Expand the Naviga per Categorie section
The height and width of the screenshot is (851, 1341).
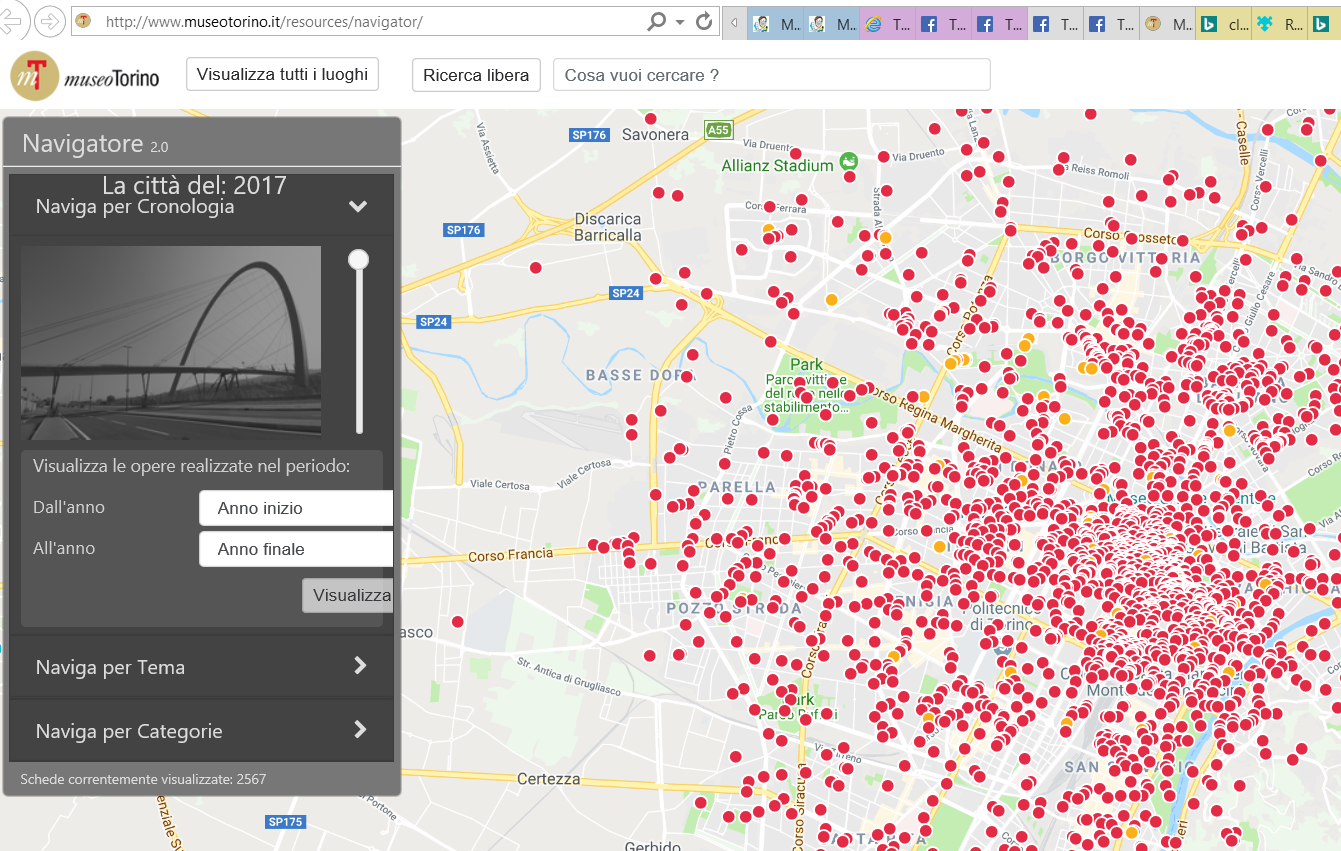click(359, 730)
